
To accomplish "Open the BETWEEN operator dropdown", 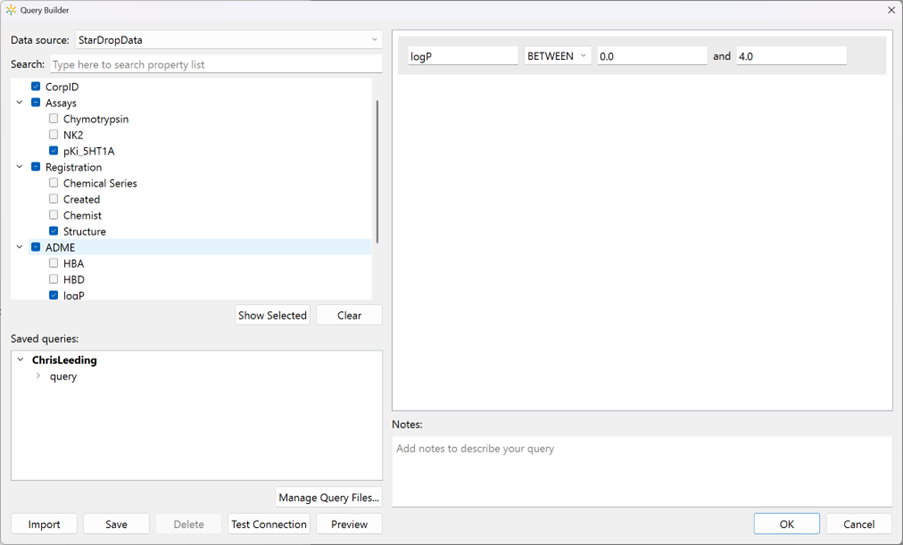I will (557, 56).
